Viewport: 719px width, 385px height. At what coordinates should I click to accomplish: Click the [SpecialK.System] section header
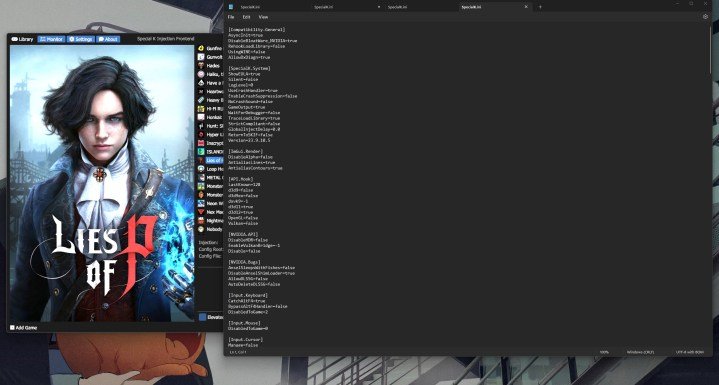coord(249,68)
